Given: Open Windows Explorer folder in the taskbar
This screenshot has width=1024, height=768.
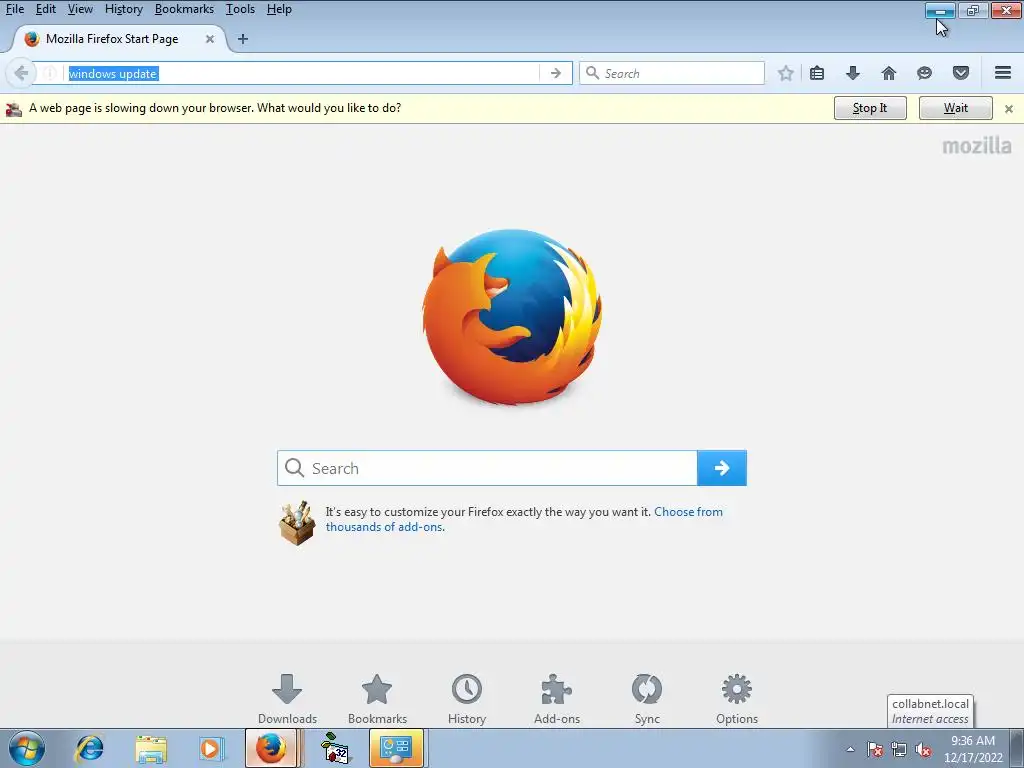Looking at the screenshot, I should (x=151, y=748).
